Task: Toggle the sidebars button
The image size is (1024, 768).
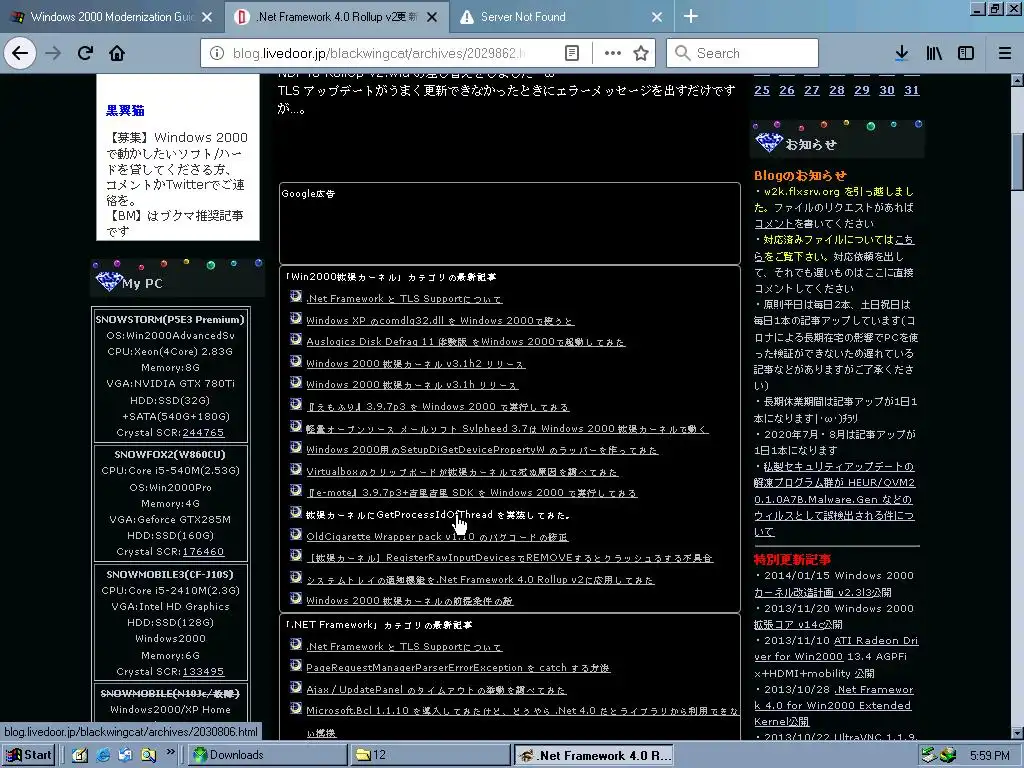Action: tap(966, 53)
